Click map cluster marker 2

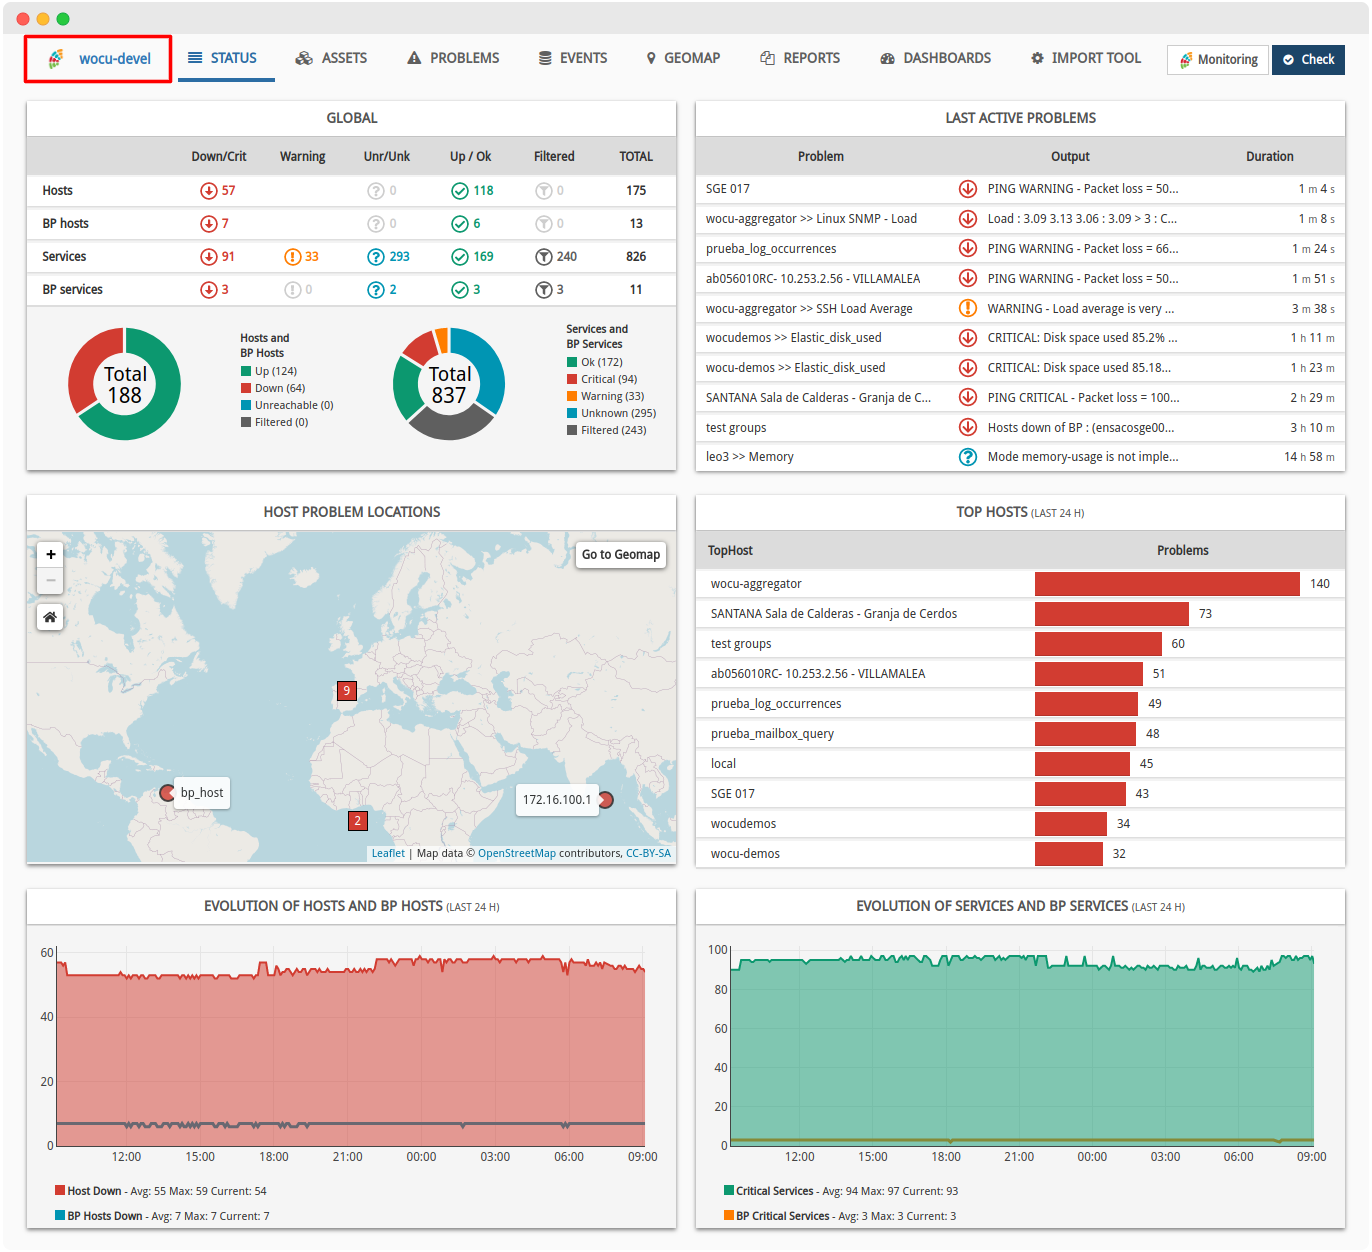pos(358,821)
